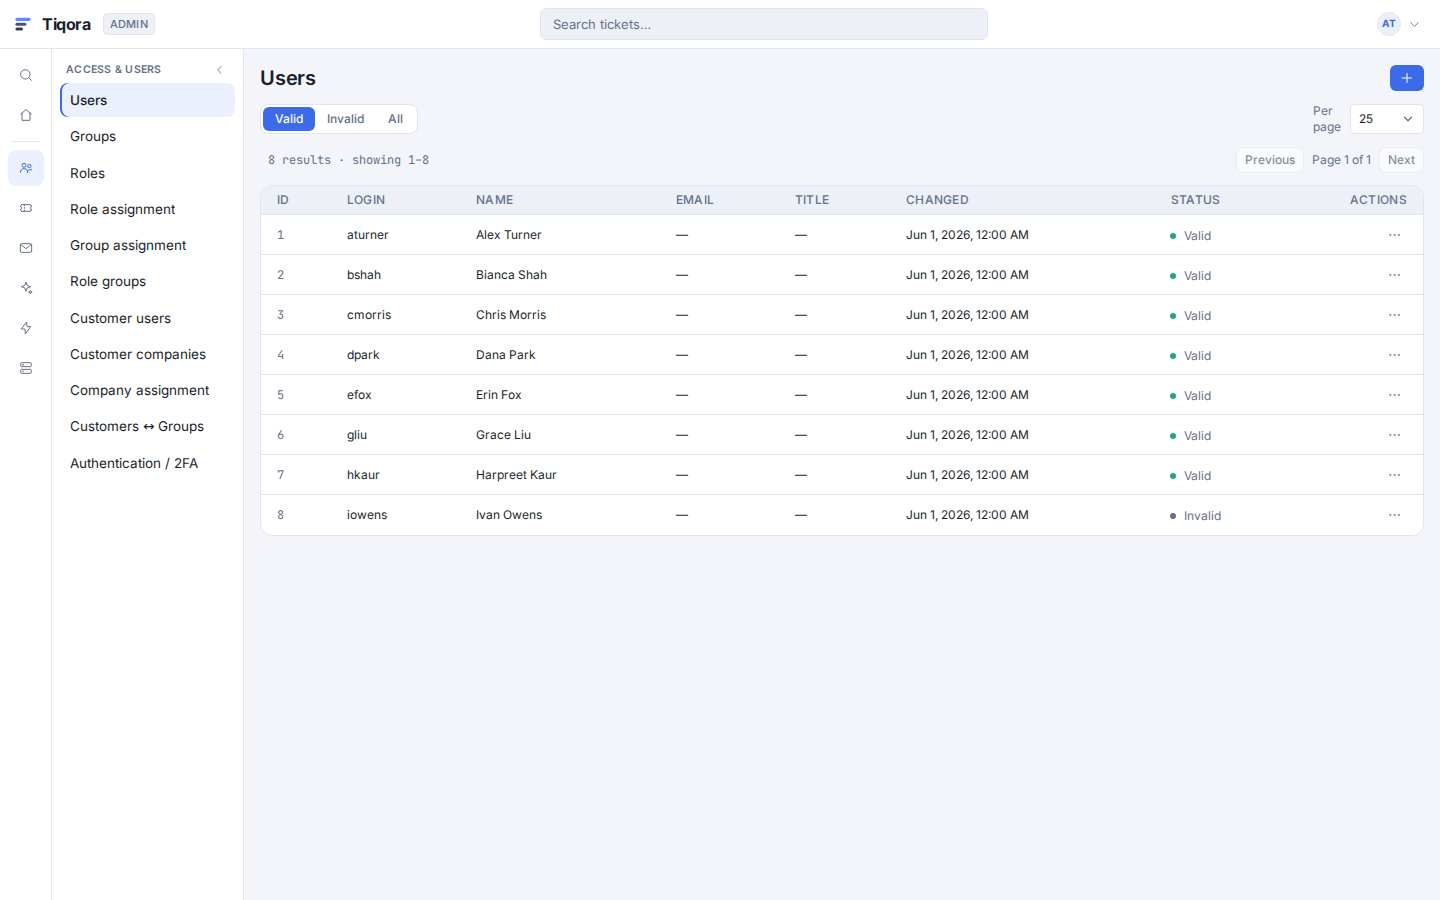Collapse the Access & Users sidebar panel
The height and width of the screenshot is (900, 1440).
click(x=220, y=69)
